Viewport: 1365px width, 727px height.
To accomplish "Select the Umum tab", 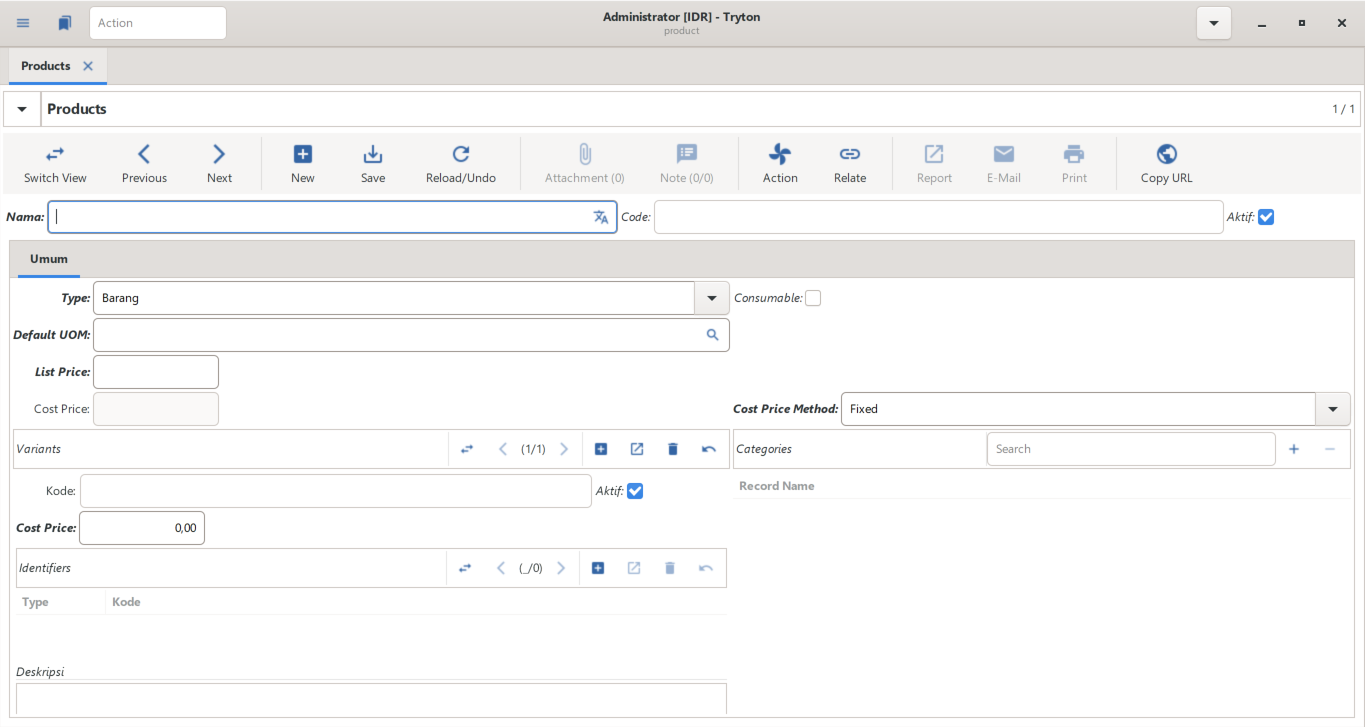I will tap(49, 259).
